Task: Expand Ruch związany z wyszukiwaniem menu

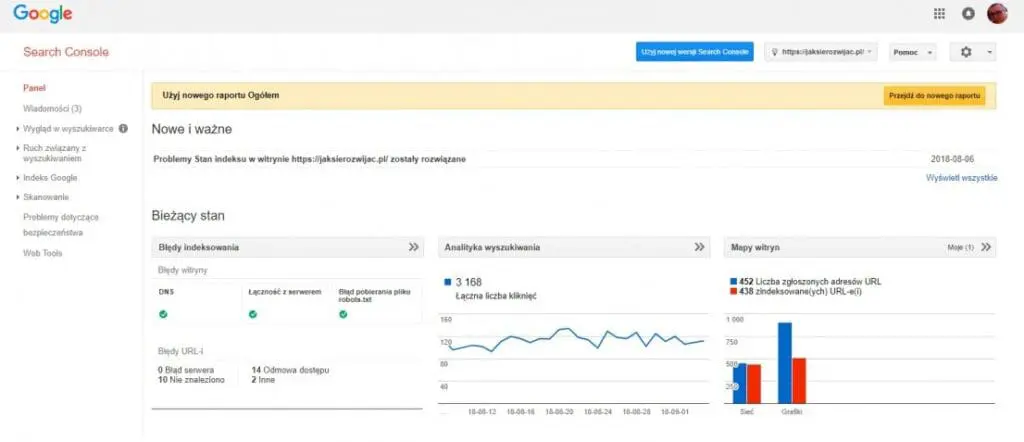Action: (x=54, y=153)
